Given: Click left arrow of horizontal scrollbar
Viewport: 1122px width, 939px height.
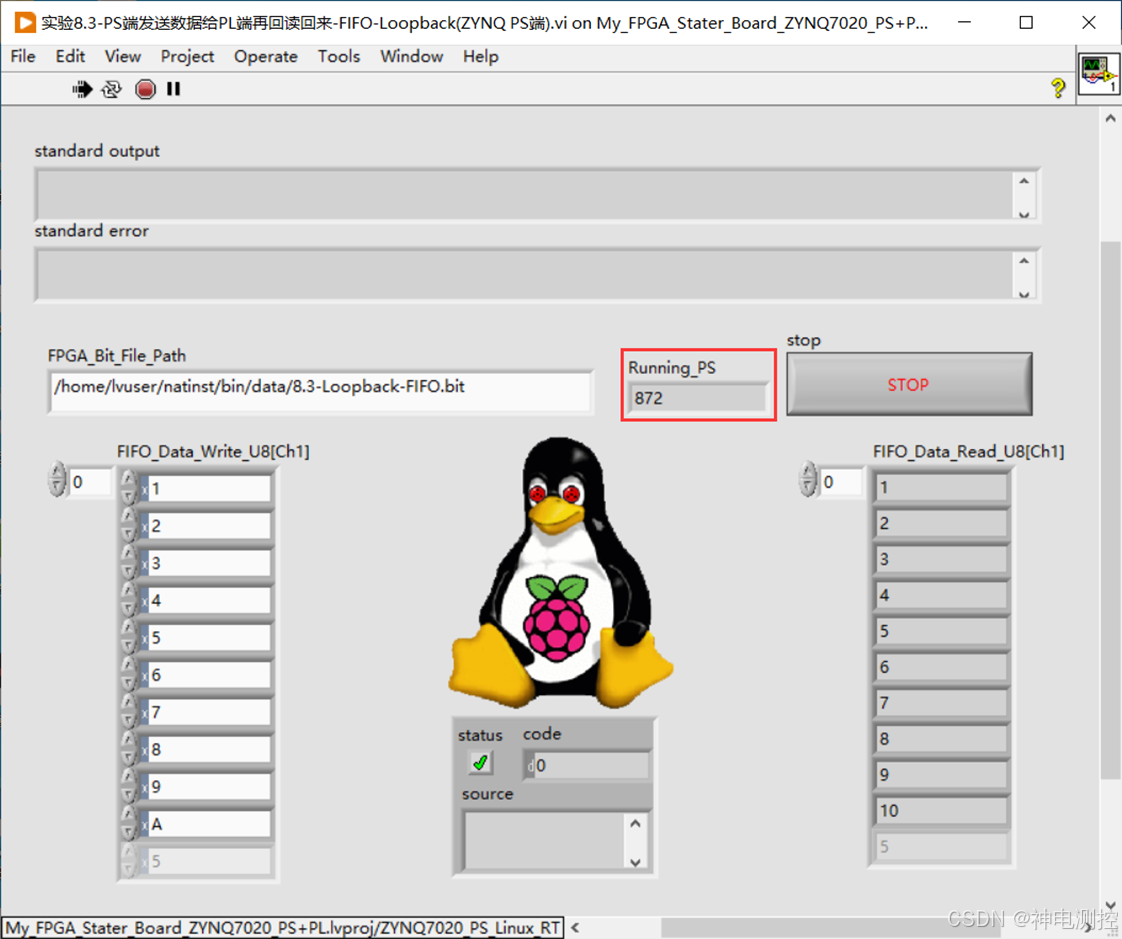Looking at the screenshot, I should click(x=575, y=928).
